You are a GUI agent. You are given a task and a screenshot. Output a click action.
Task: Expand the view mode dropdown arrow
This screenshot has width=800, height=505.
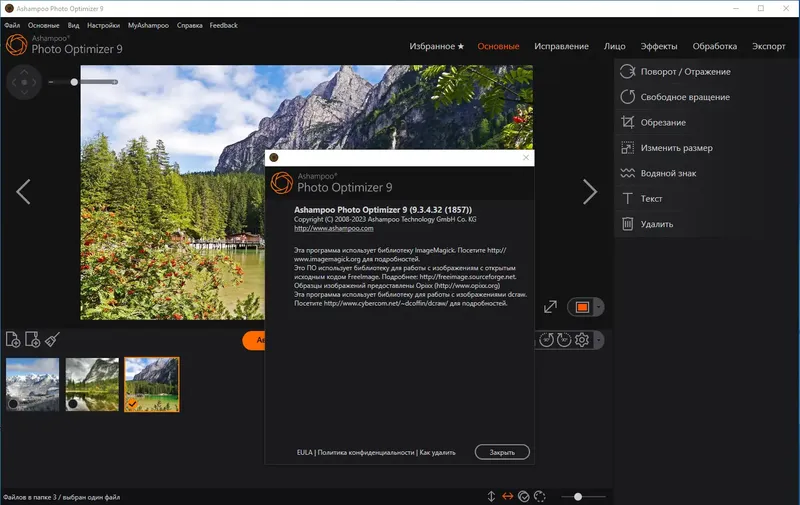[598, 307]
